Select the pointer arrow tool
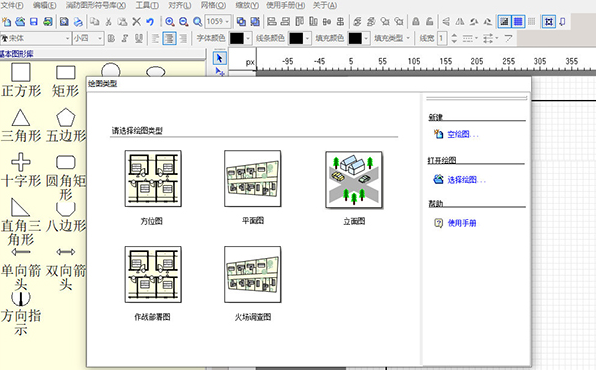This screenshot has width=602, height=370. coord(220,58)
